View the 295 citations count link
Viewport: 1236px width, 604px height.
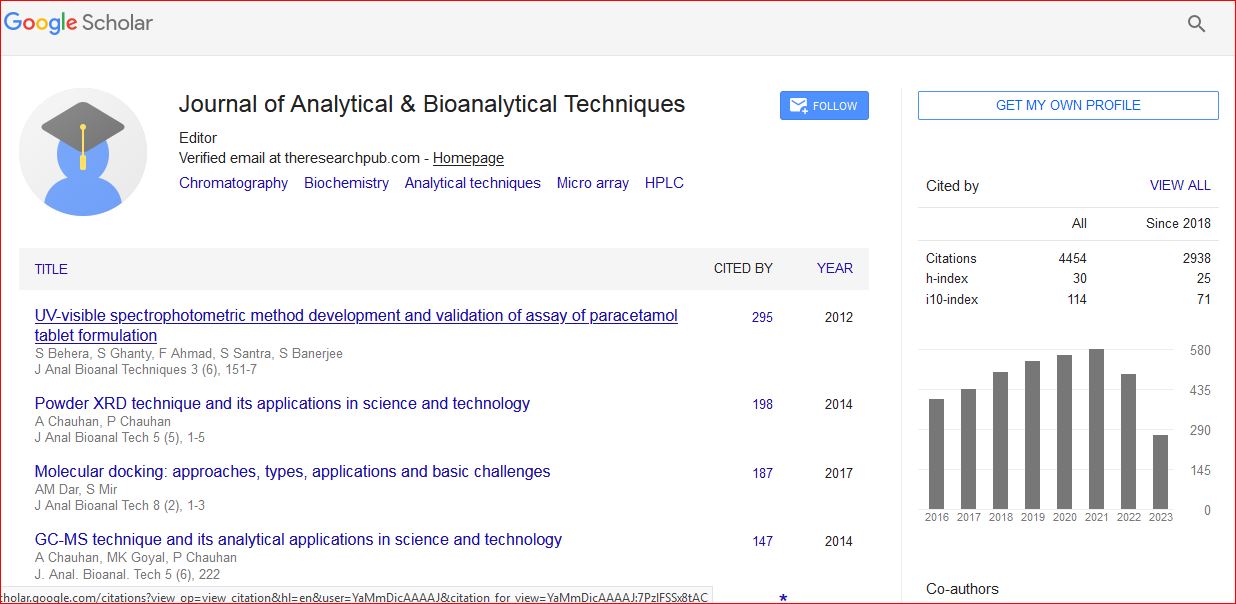[x=762, y=317]
